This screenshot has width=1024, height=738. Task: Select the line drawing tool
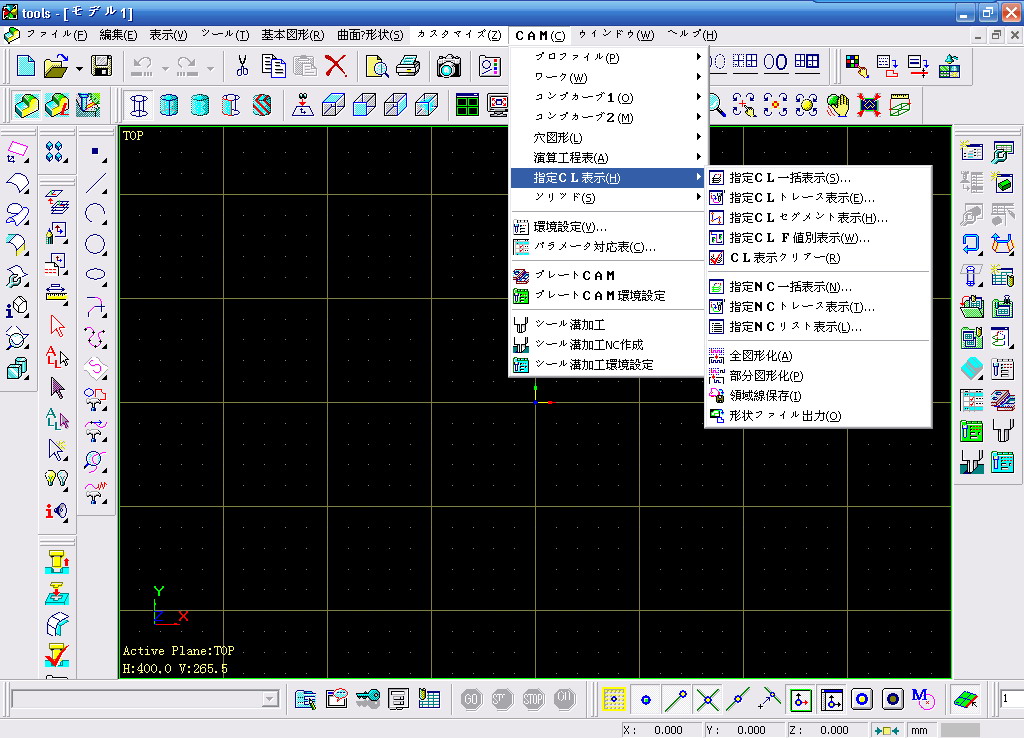(96, 183)
